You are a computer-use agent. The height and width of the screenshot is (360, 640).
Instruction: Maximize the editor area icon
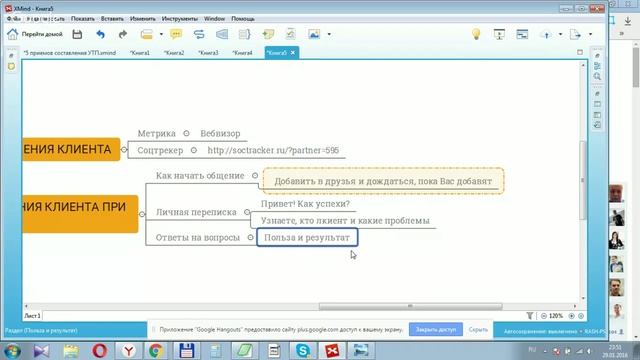[580, 52]
